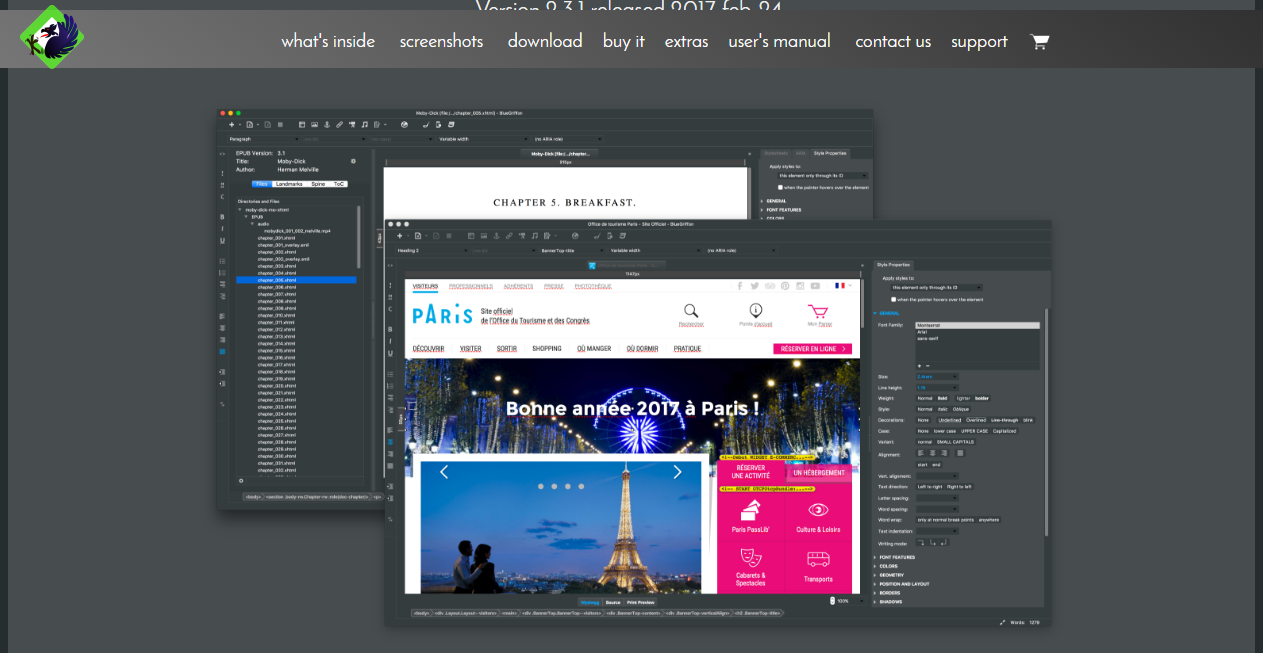Go to the previous slide in the Eiffel Tower carousel
1263x653 pixels.
[x=444, y=472]
